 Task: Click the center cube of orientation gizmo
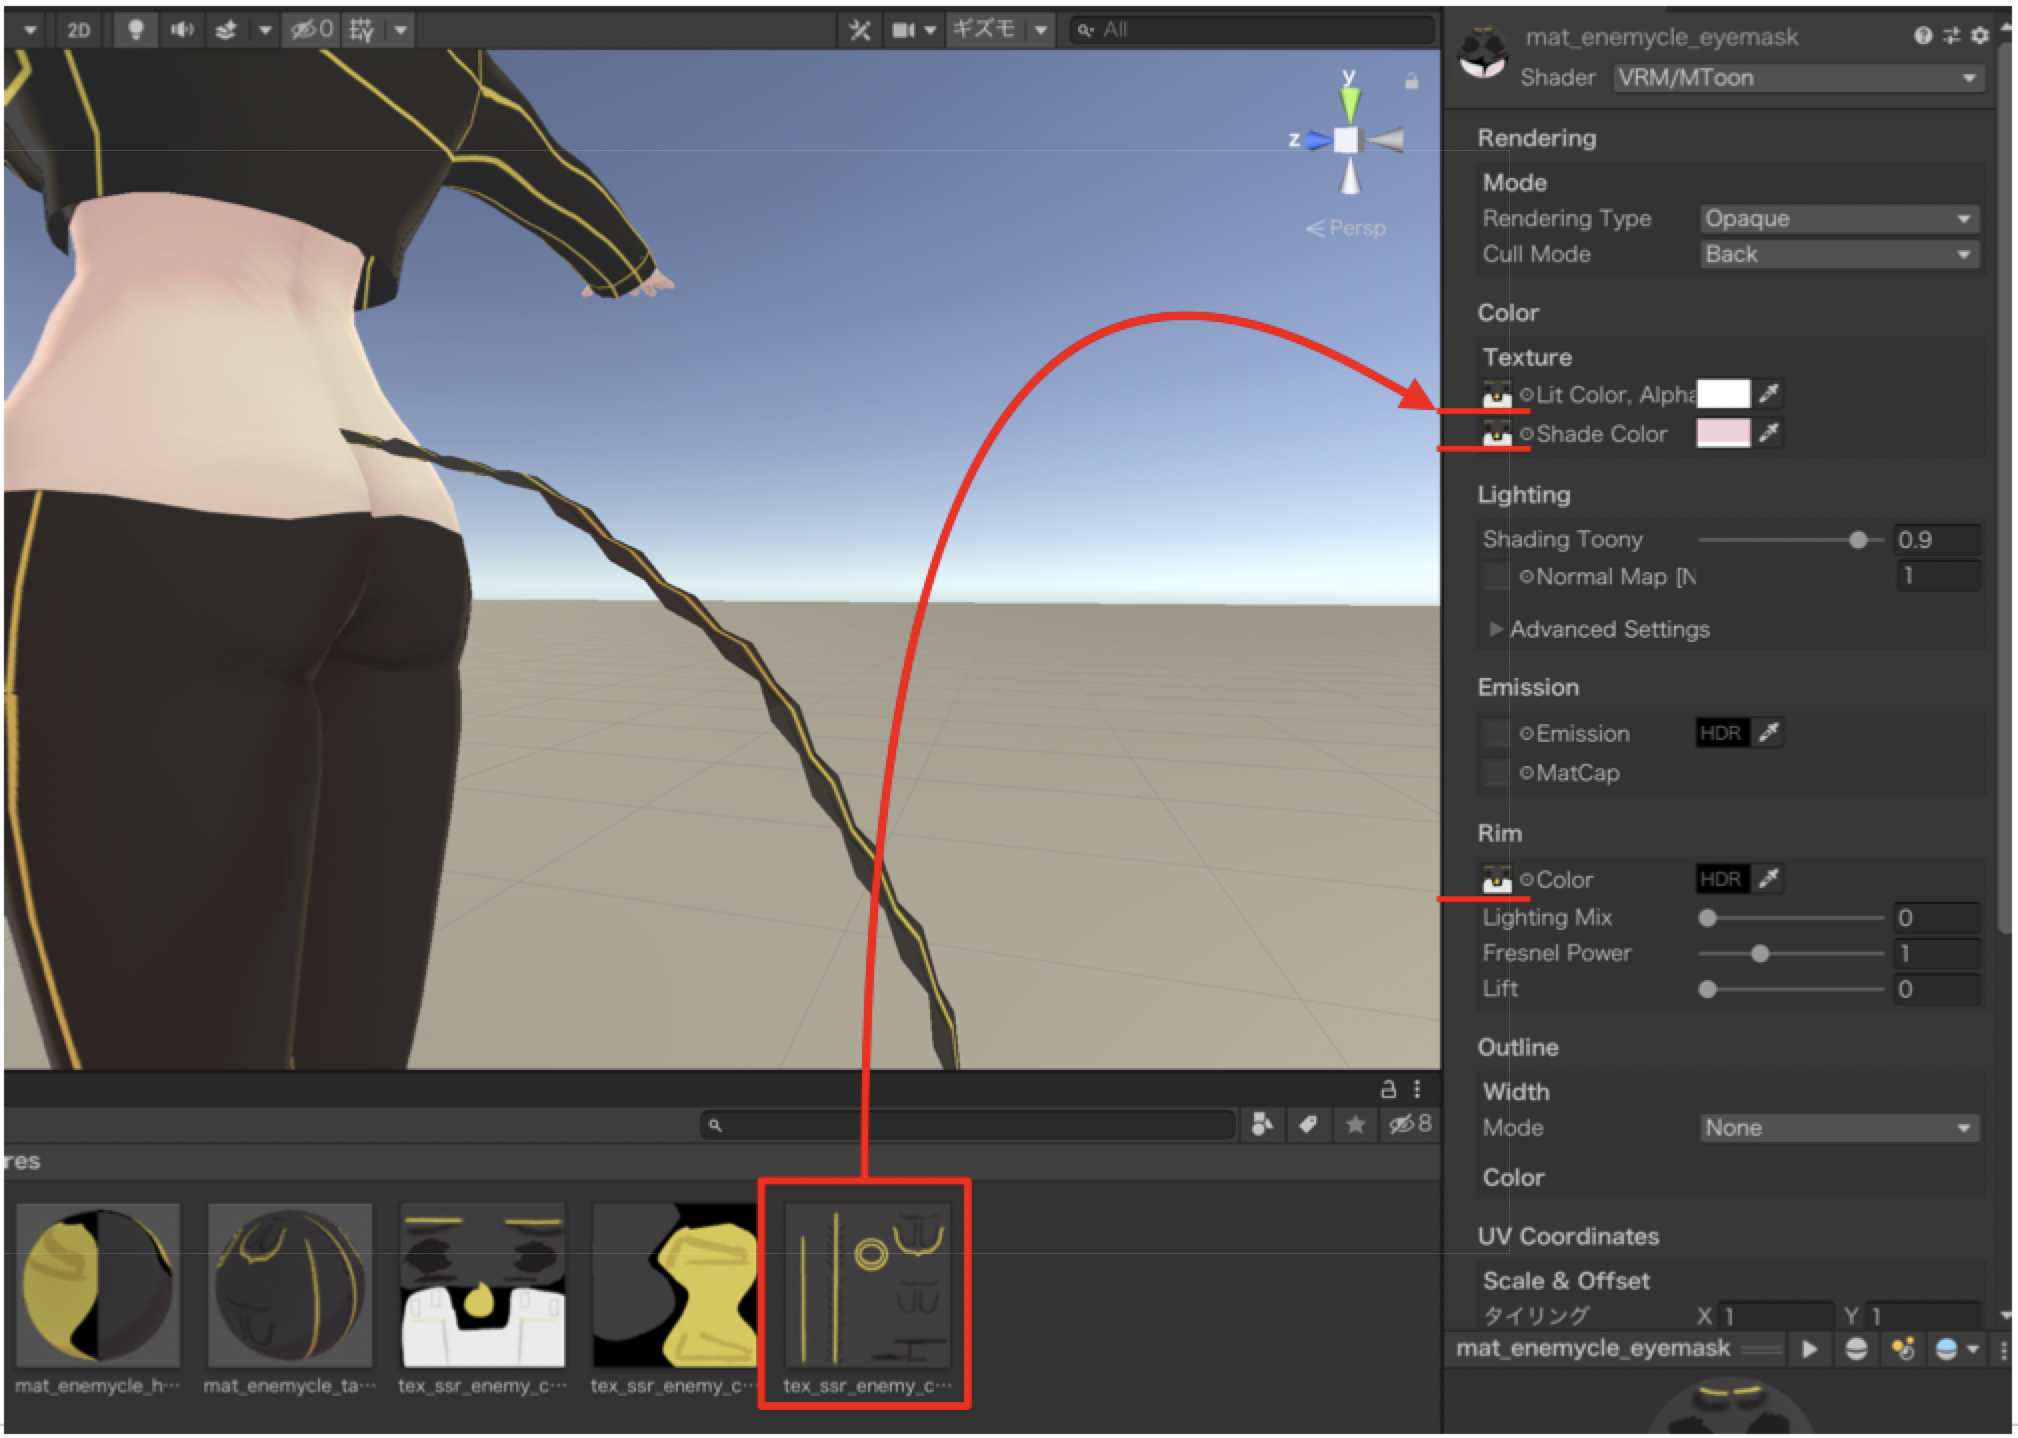(1347, 140)
